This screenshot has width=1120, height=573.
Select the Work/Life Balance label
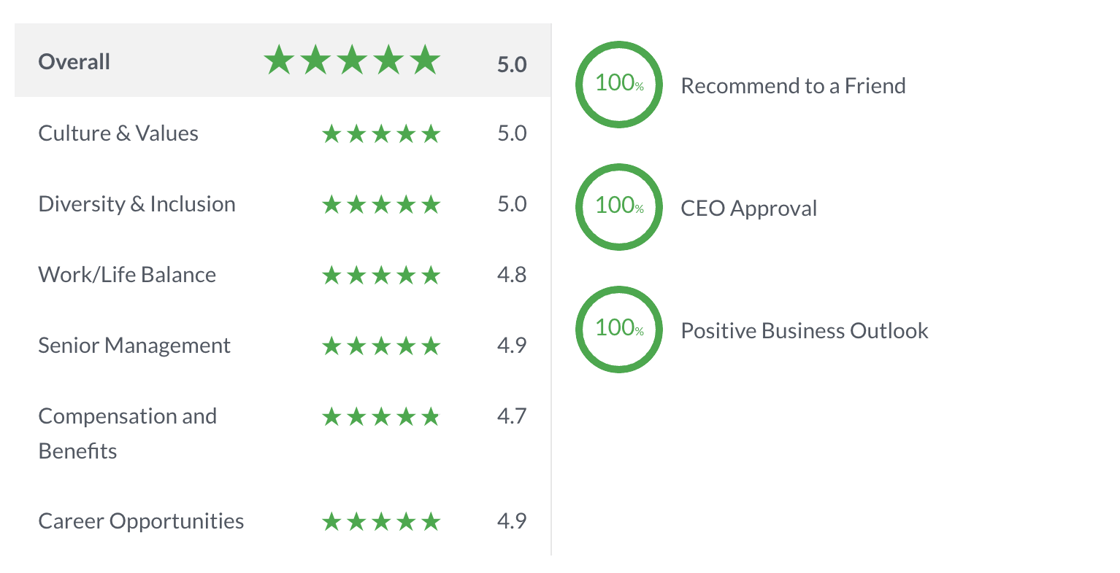[x=127, y=275]
